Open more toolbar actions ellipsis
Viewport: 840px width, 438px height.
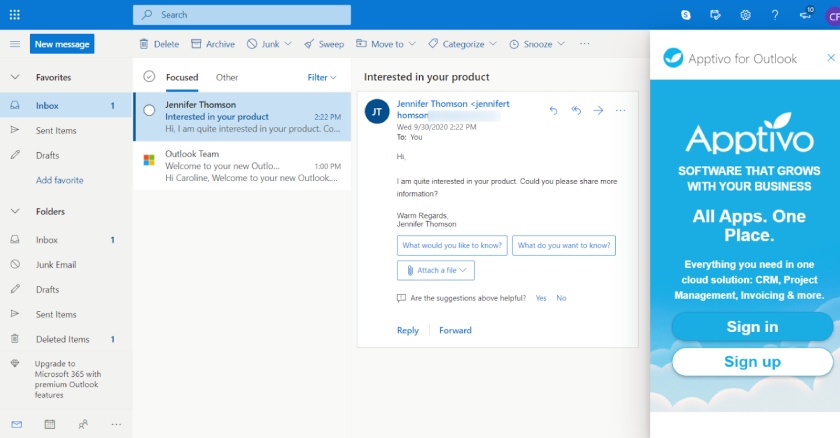tap(584, 44)
